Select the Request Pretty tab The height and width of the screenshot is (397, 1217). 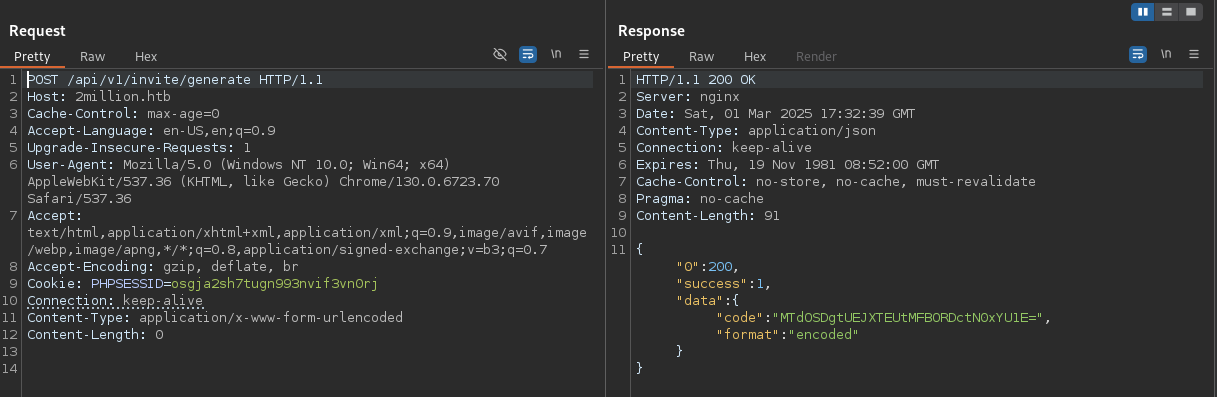point(32,57)
